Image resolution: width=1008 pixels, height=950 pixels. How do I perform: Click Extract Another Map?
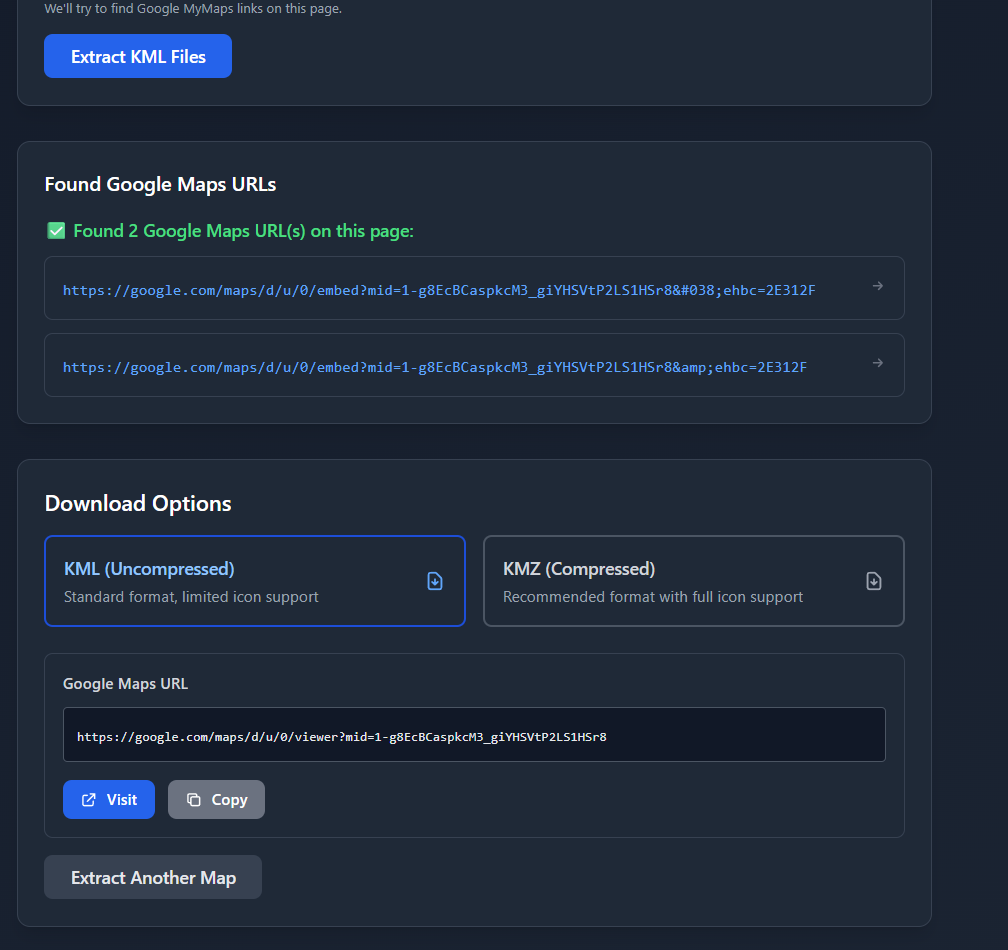click(153, 877)
